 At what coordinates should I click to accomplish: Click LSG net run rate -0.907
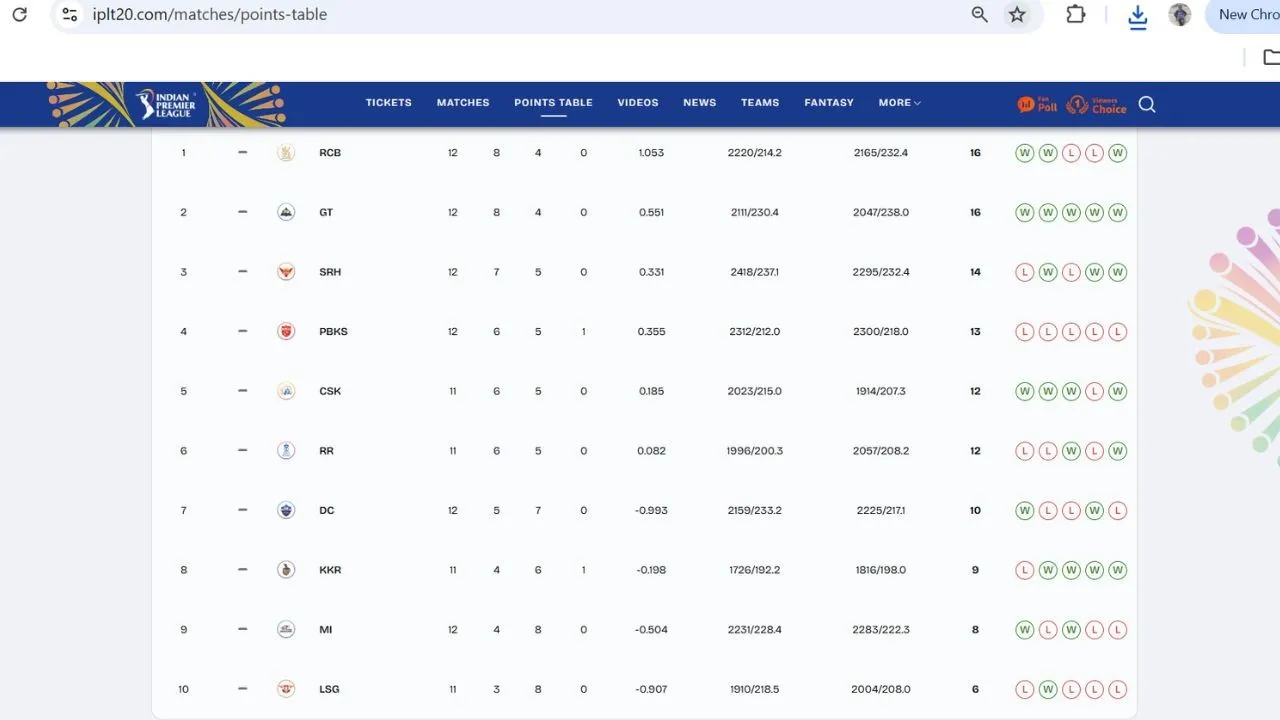pyautogui.click(x=651, y=689)
